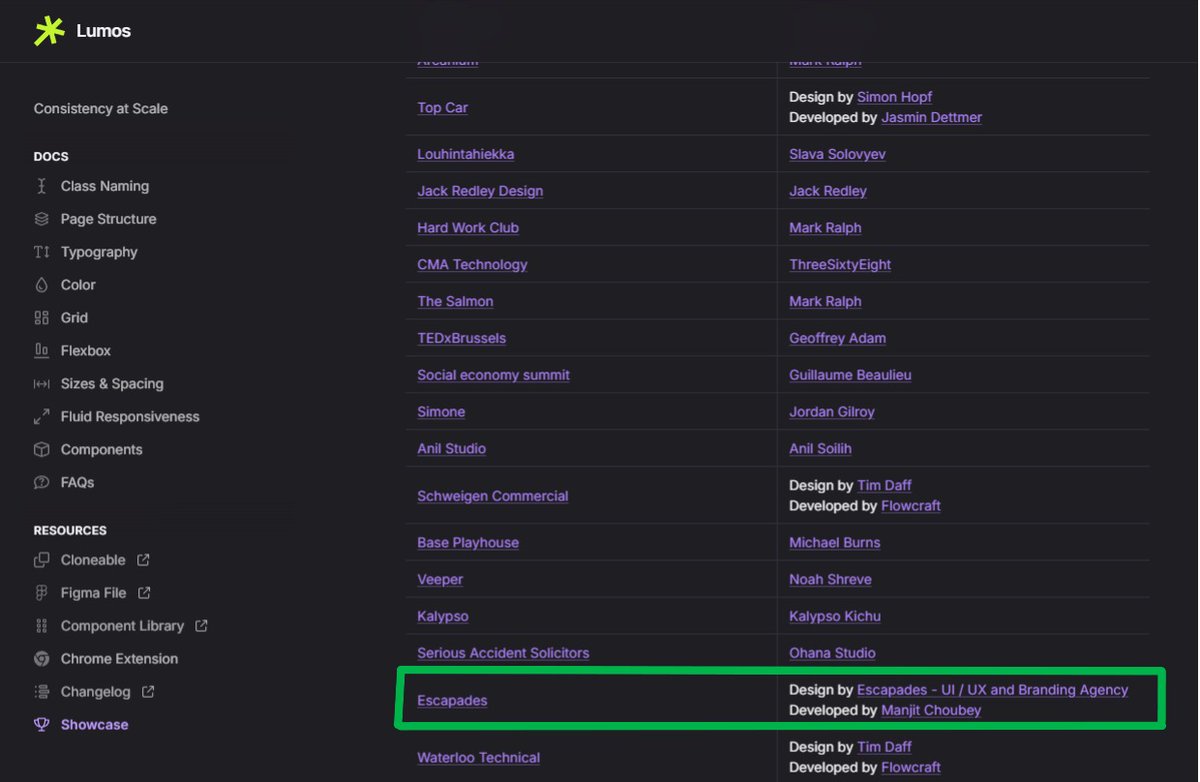The image size is (1200, 782).
Task: Visit Jordan Gilroy's link
Action: click(x=832, y=412)
